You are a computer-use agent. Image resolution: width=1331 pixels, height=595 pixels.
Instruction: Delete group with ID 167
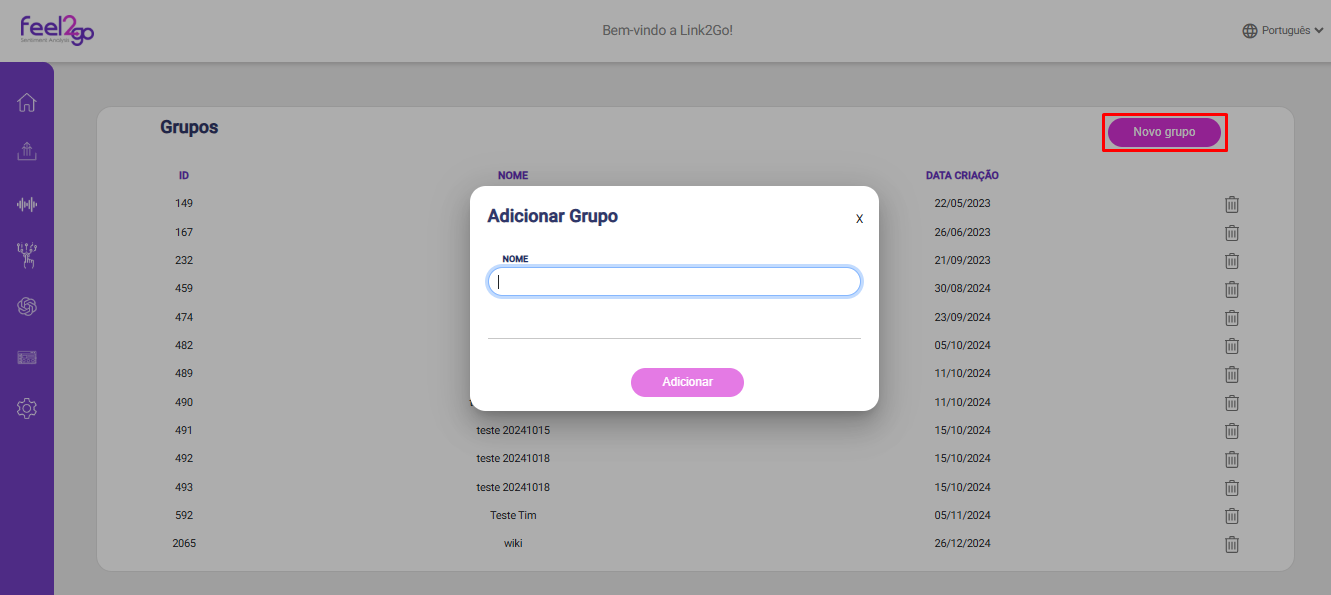tap(1232, 232)
